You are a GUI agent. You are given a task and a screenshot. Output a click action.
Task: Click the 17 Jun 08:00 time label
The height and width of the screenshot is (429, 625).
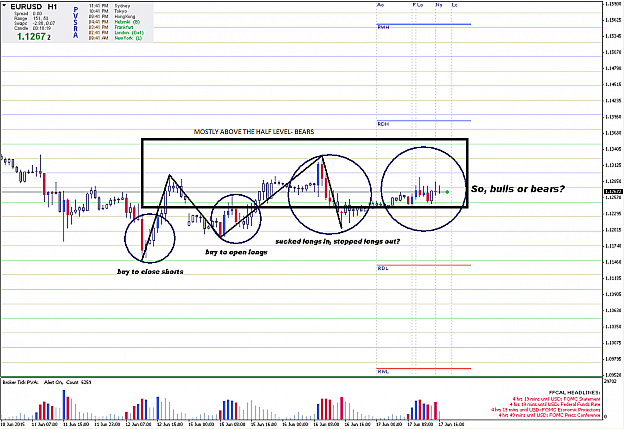pos(420,424)
